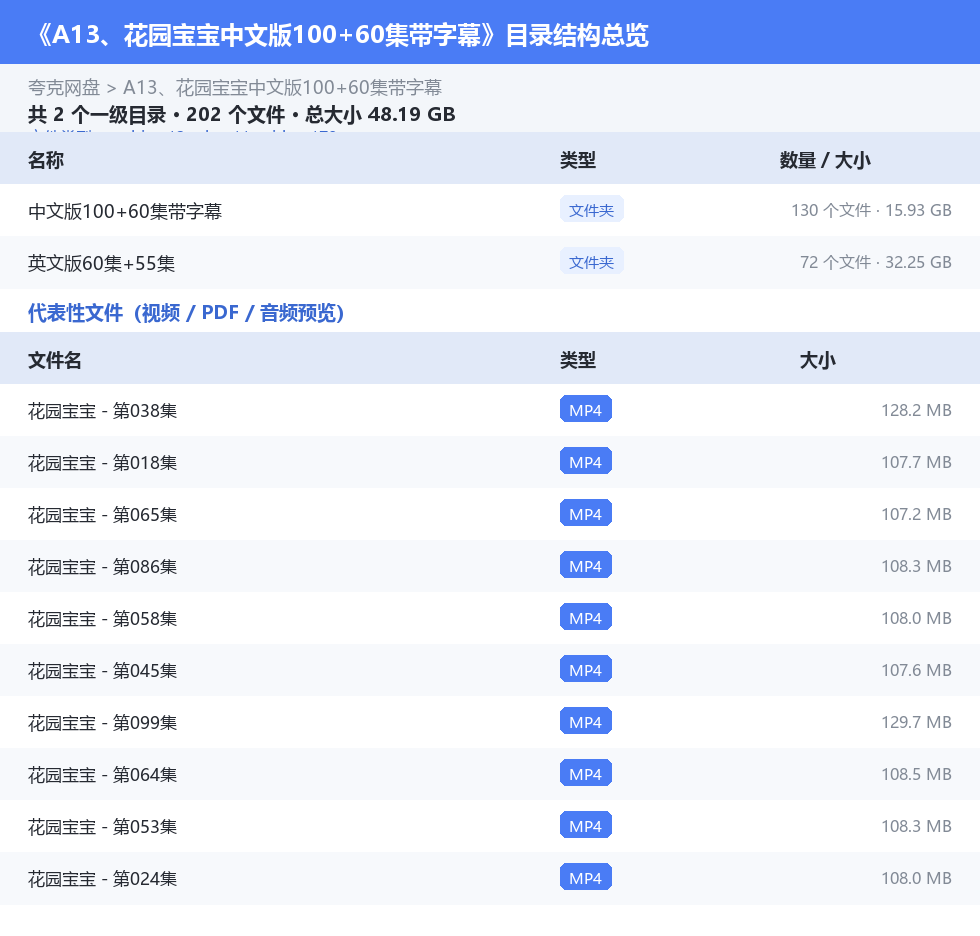
Task: Click MP4 badge for 第024集
Action: tap(586, 877)
